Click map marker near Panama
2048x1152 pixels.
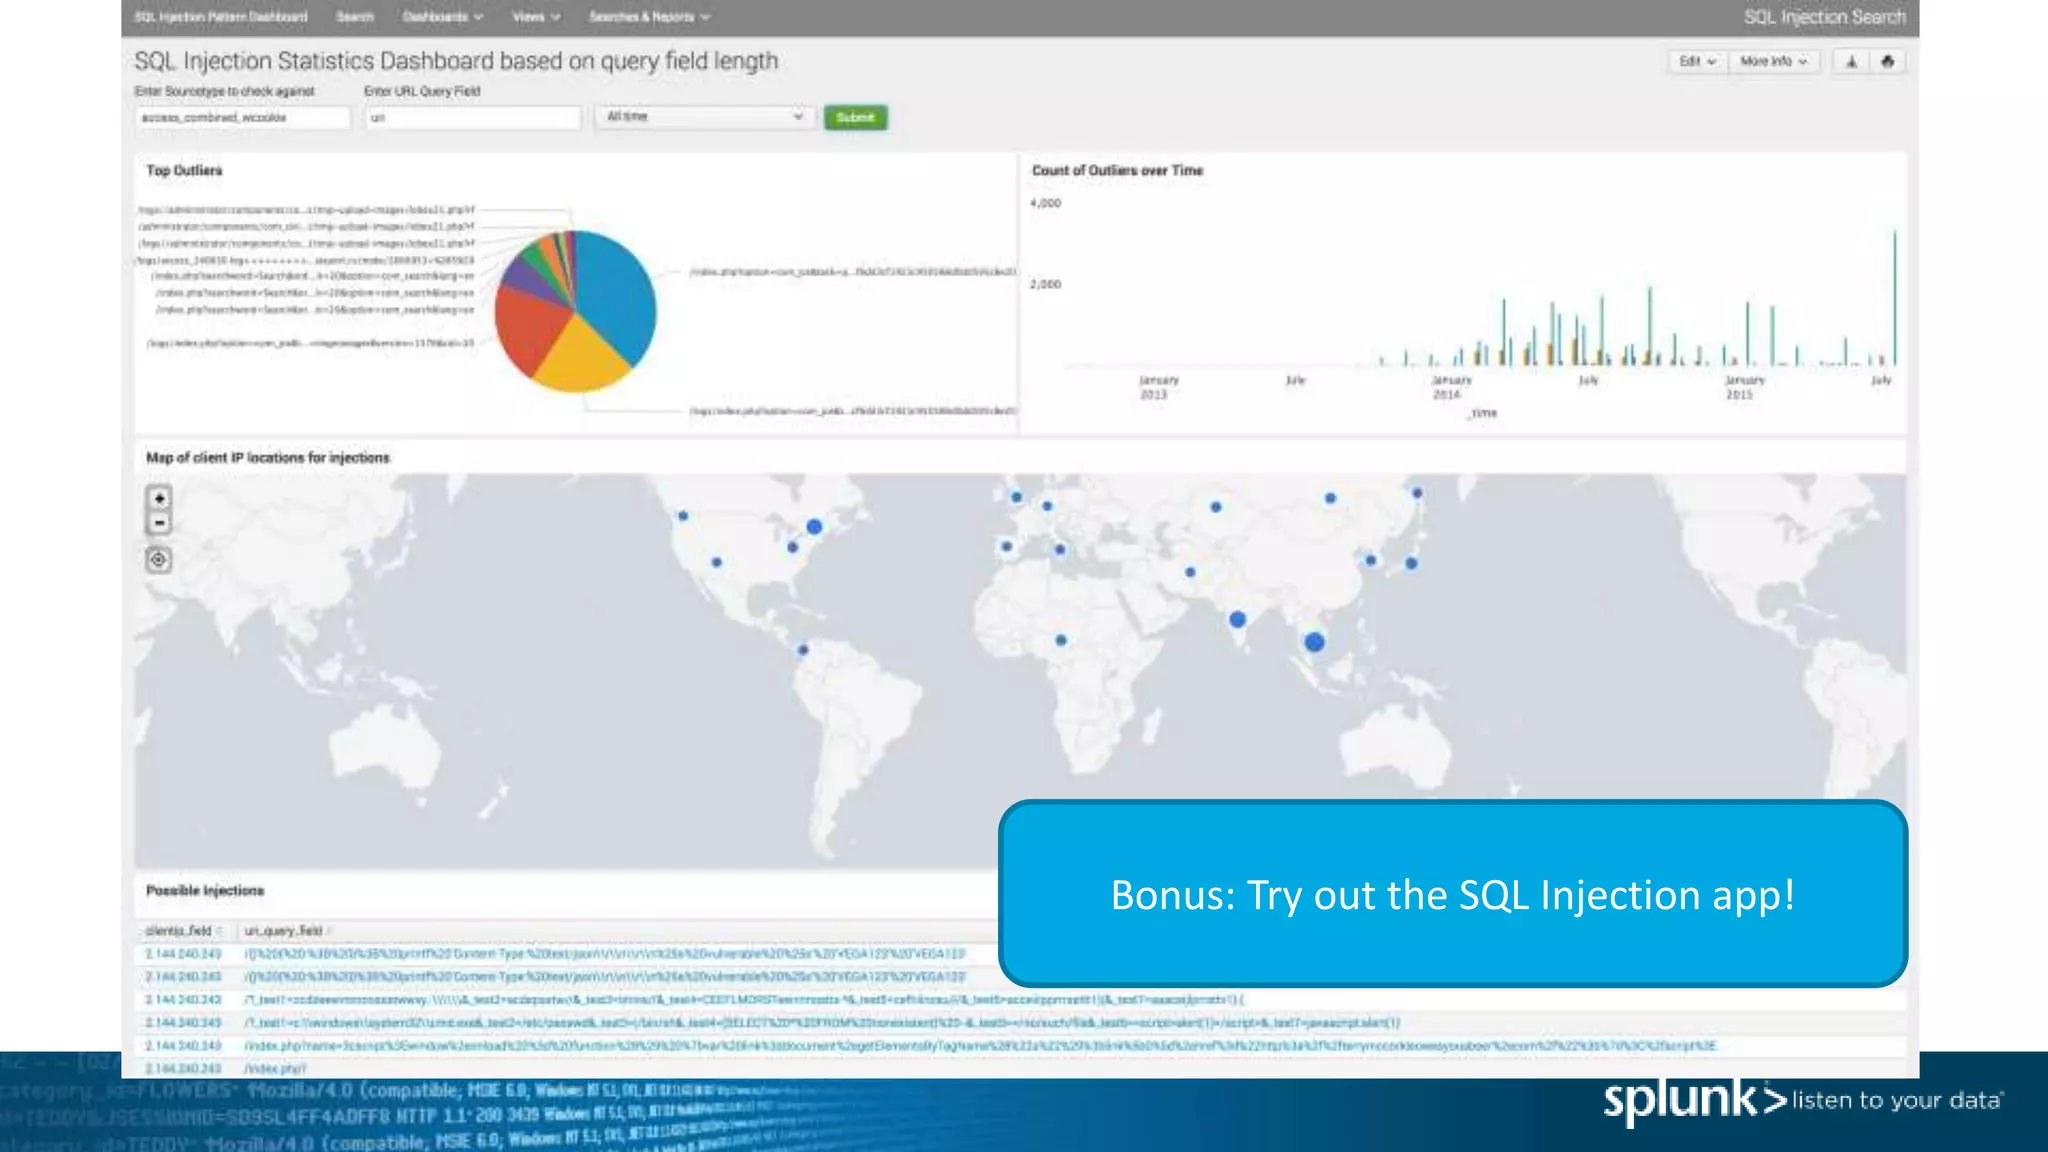[802, 650]
